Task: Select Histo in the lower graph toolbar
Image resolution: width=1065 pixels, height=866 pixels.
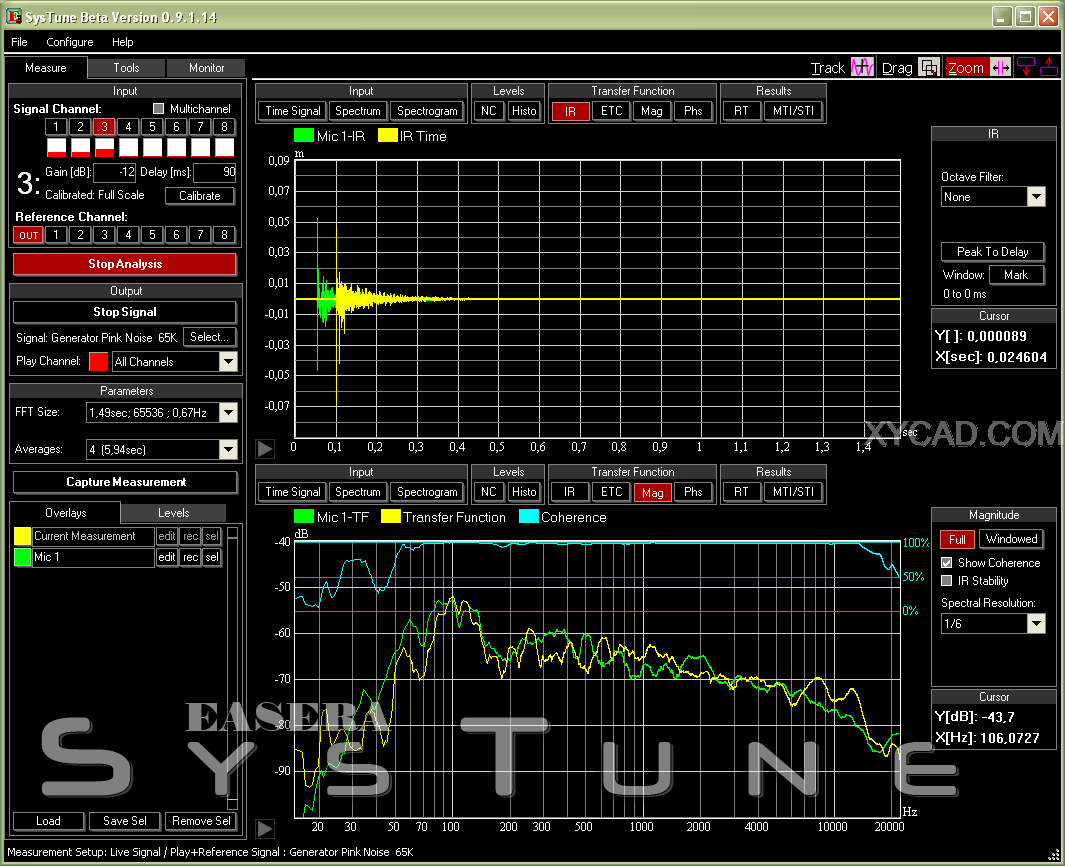Action: [x=524, y=492]
